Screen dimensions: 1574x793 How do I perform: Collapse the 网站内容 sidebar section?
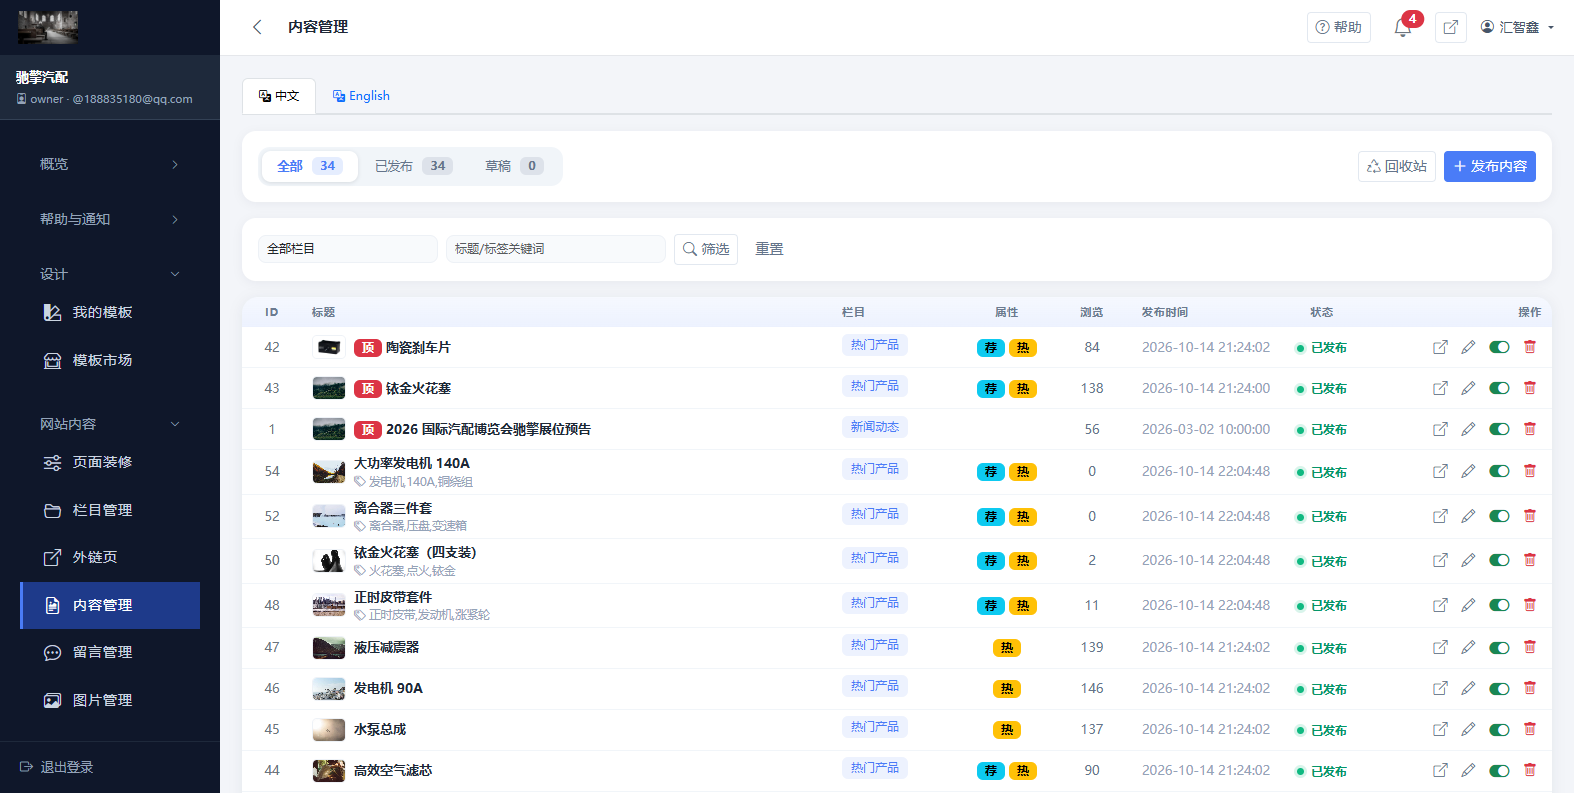click(x=110, y=424)
